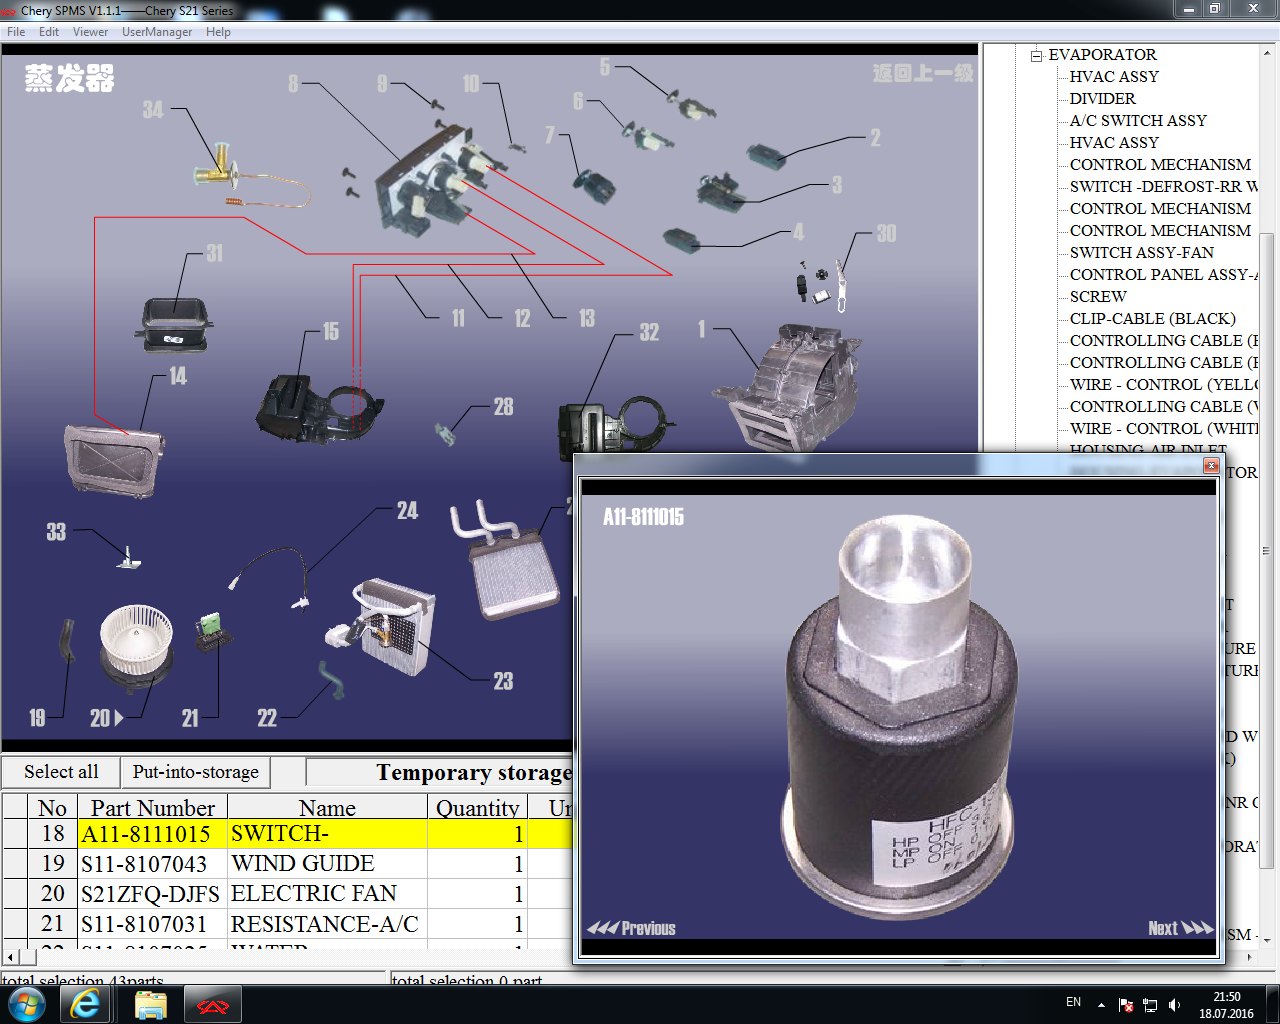This screenshot has width=1280, height=1024.
Task: Select the black switch, part 4
Action: [681, 239]
